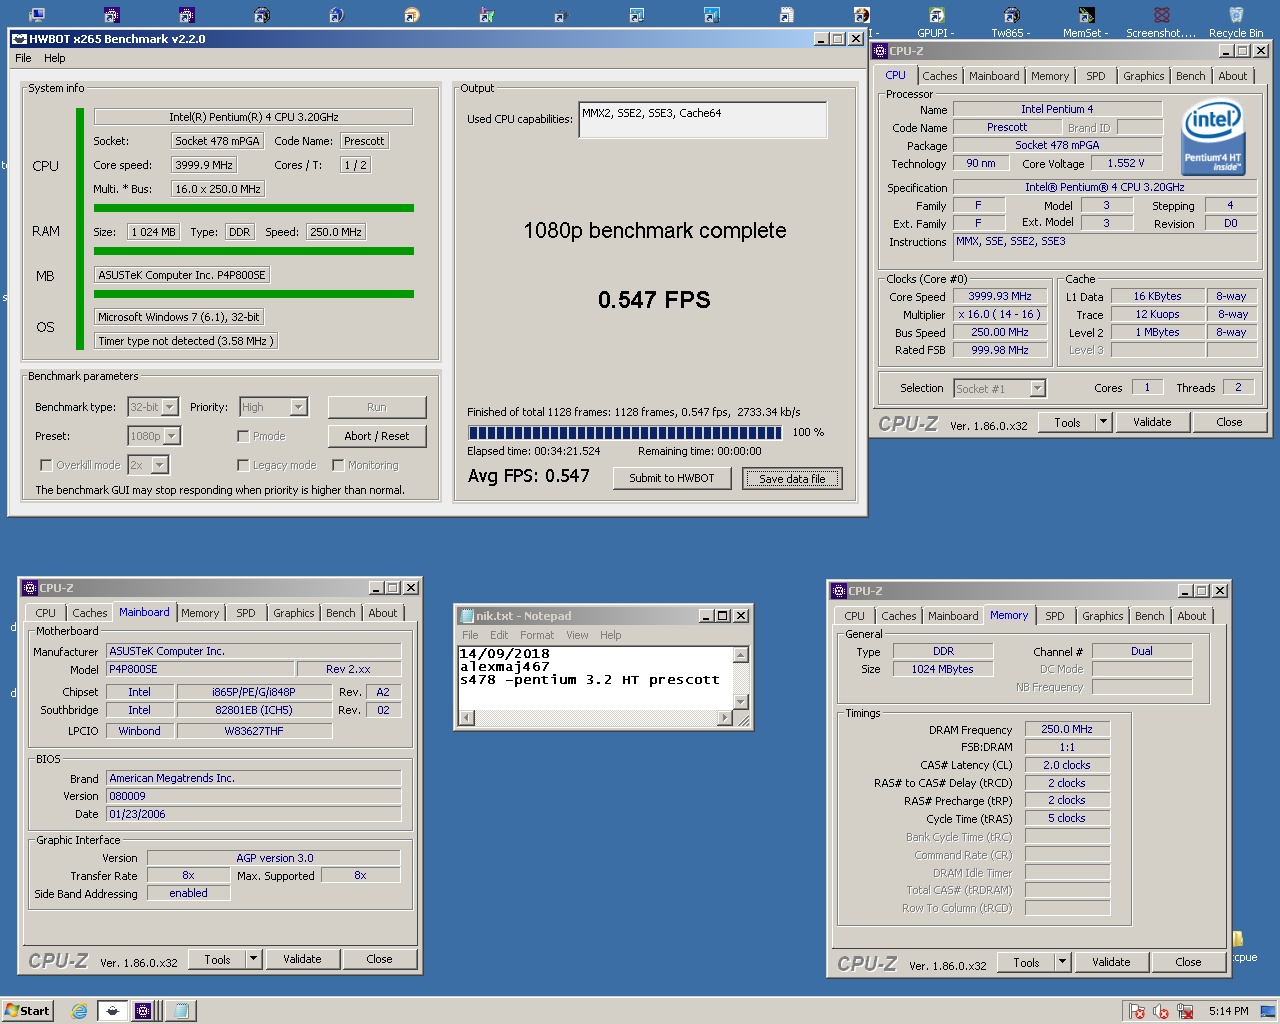Viewport: 1280px width, 1024px height.
Task: Open the Action Center flag in the tray
Action: click(1136, 1011)
